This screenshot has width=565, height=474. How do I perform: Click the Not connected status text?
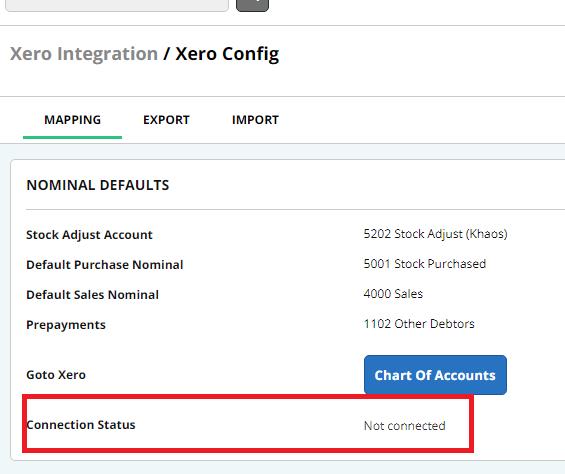point(405,426)
